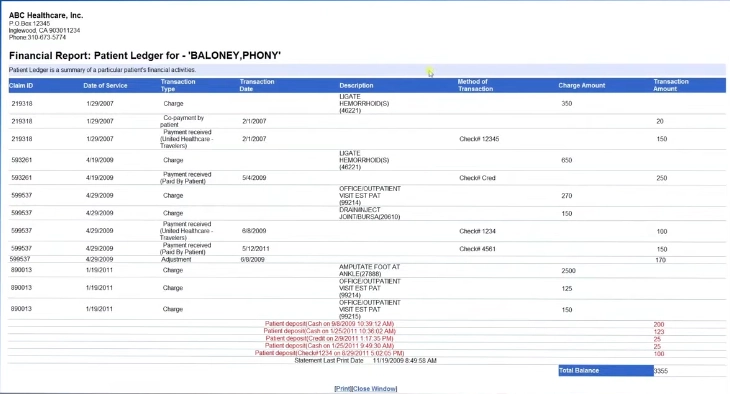This screenshot has height=394, width=730.
Task: Select the ABC Healthcare, Inc. heading
Action: pyautogui.click(x=46, y=15)
